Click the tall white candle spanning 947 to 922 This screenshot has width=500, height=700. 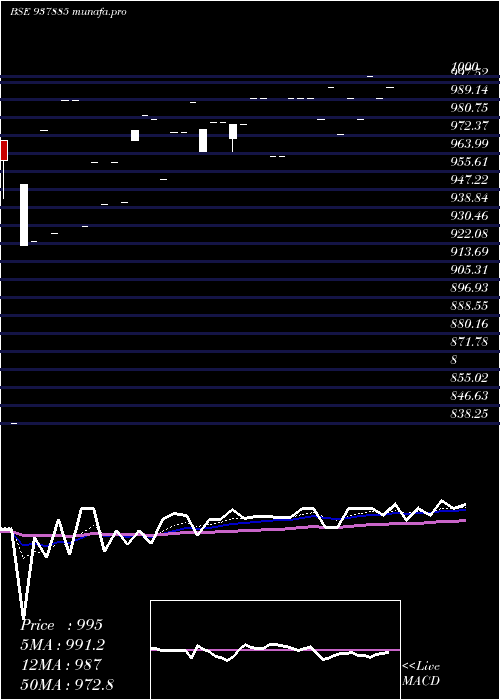pyautogui.click(x=24, y=215)
